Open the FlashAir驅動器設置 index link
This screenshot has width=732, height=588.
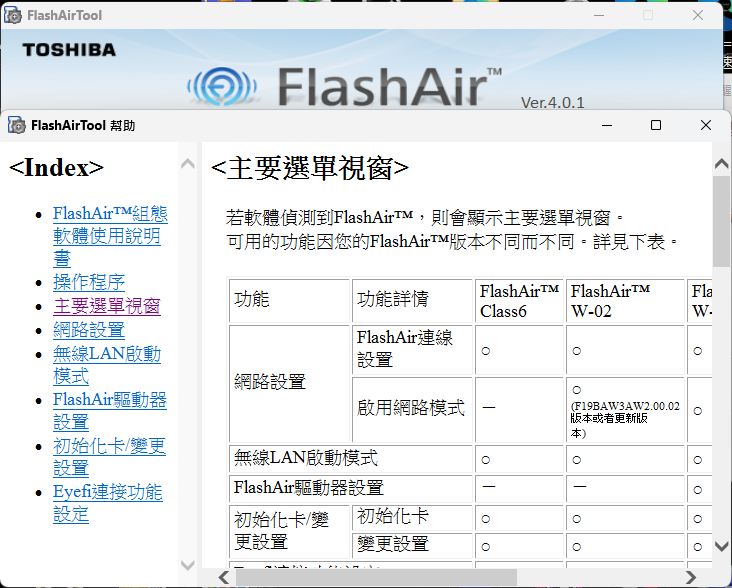pos(110,411)
